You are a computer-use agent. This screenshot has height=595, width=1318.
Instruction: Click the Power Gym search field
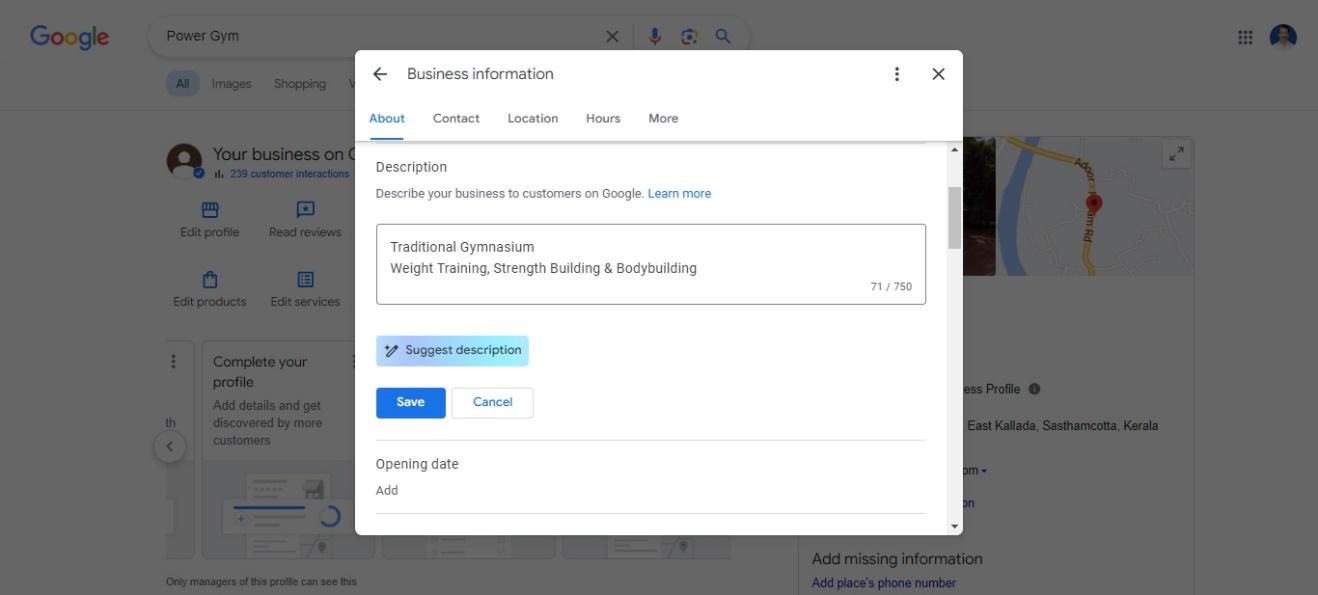[380, 36]
